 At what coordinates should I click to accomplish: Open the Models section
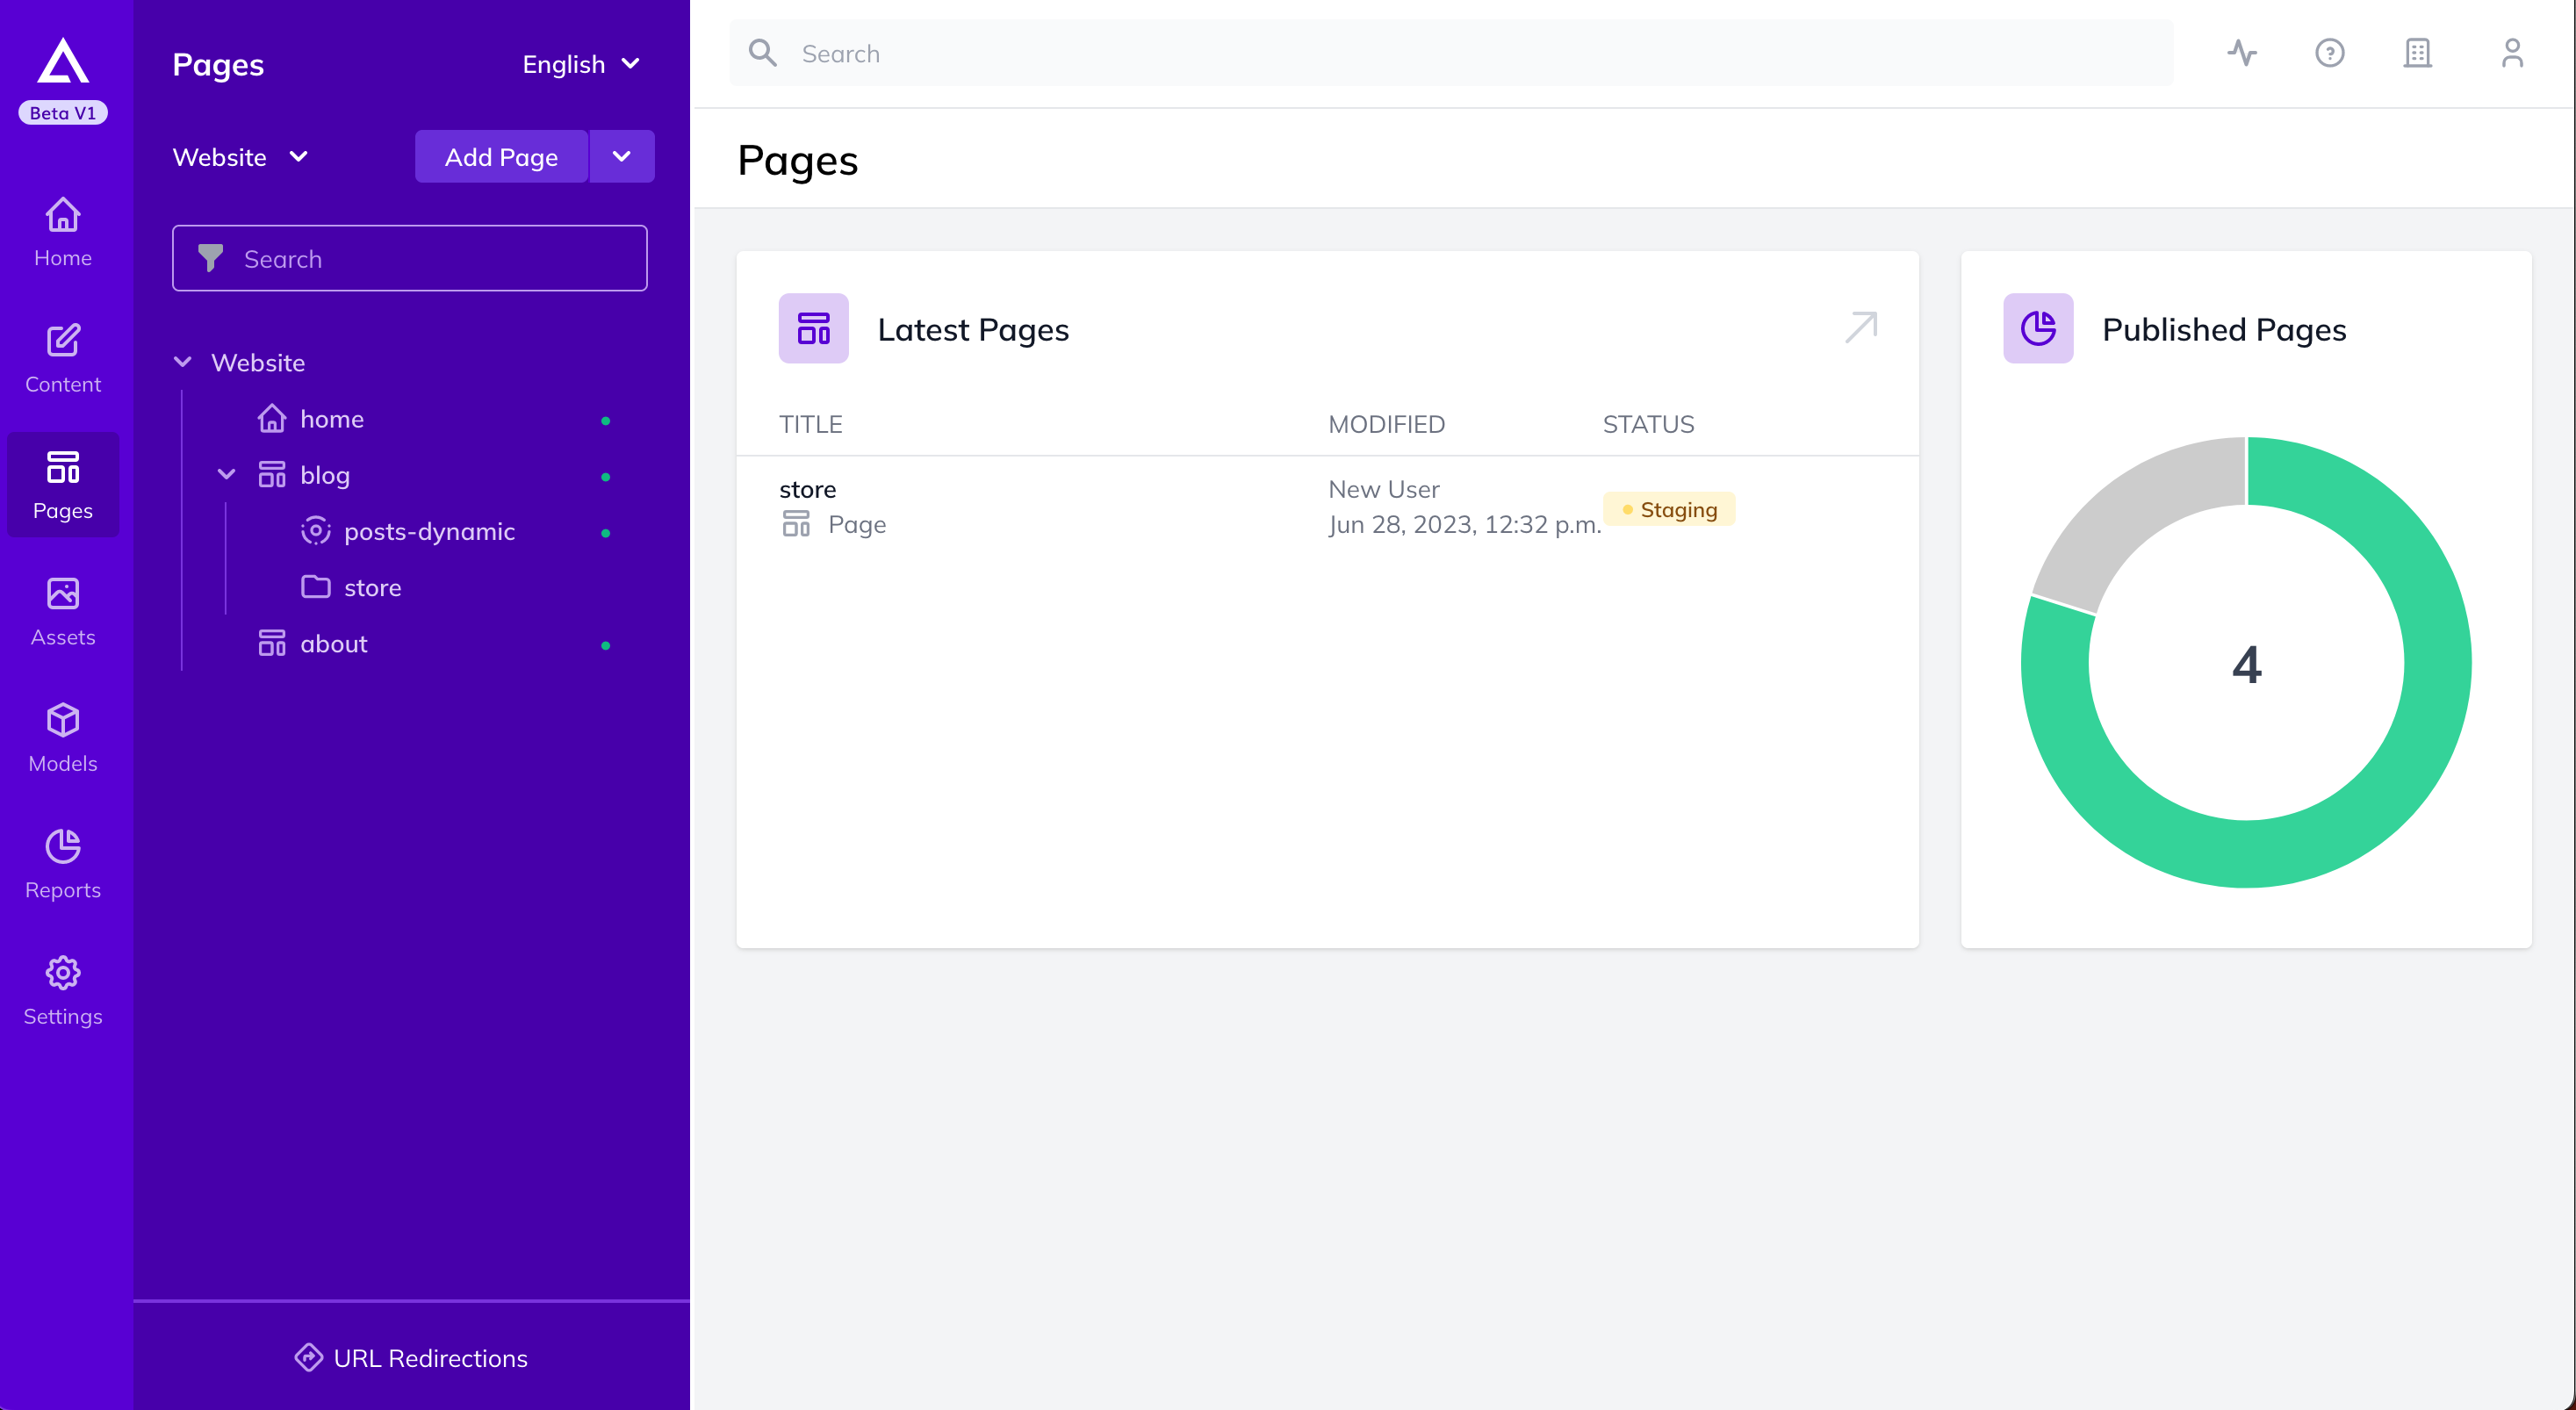pyautogui.click(x=63, y=738)
